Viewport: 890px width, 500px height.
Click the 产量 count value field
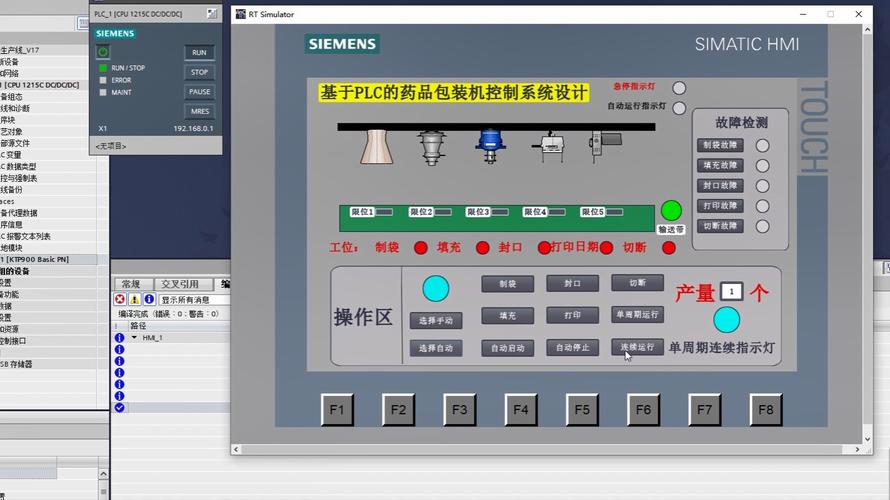(x=731, y=292)
